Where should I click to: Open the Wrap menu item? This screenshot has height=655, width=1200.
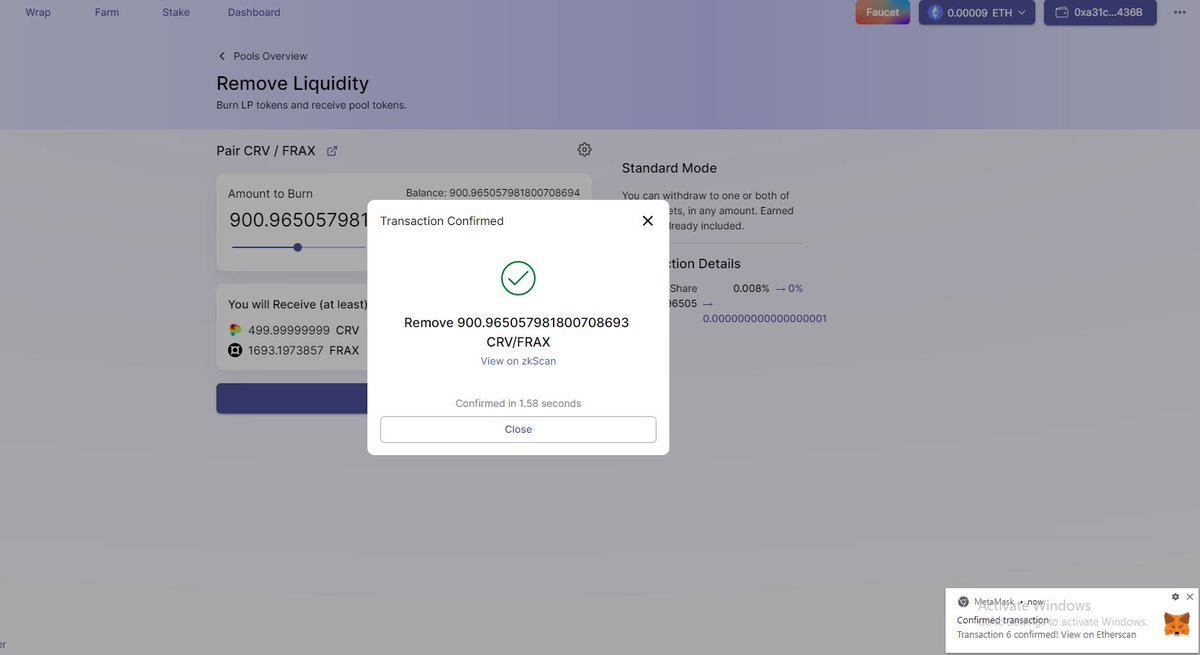[x=38, y=12]
